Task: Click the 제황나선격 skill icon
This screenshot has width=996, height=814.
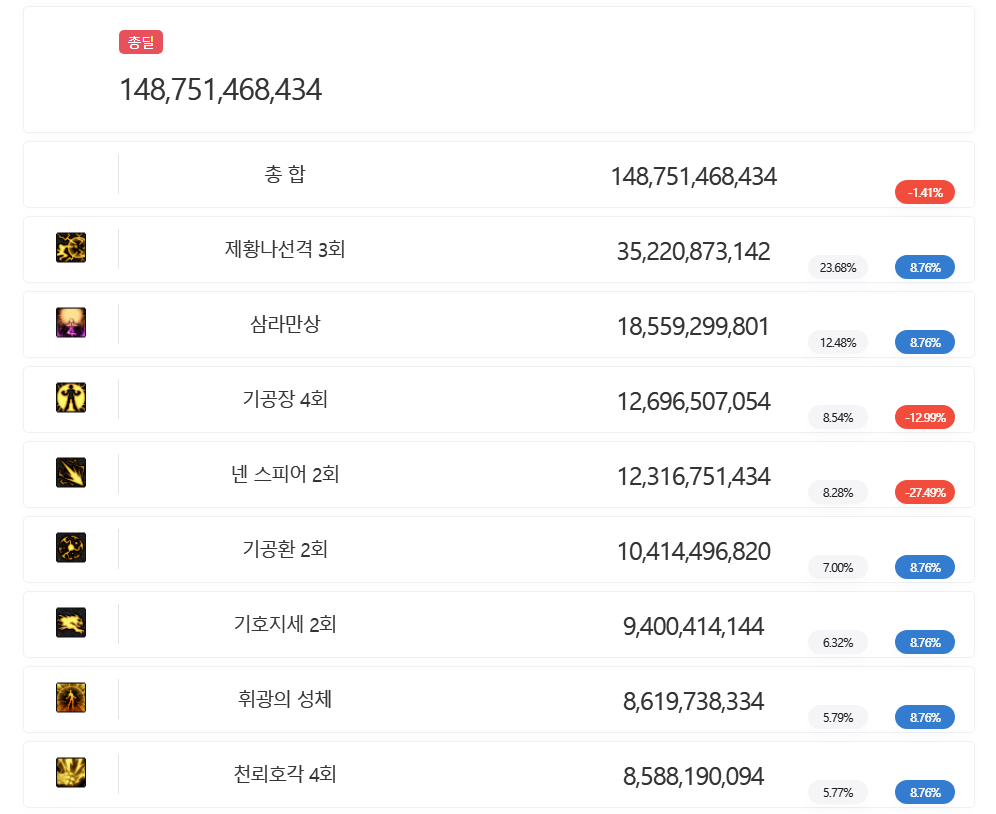Action: (71, 248)
